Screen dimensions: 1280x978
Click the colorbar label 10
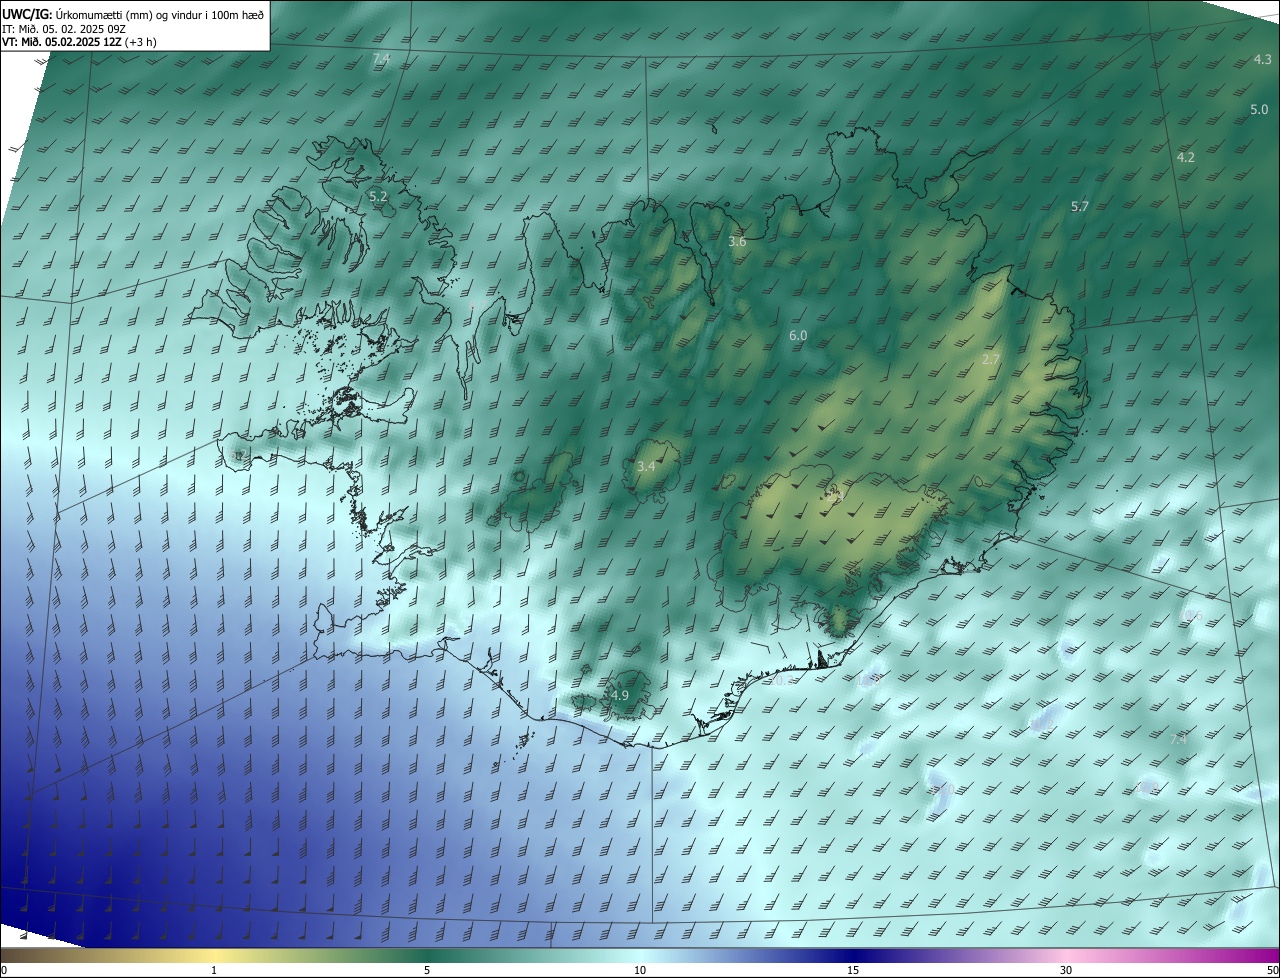(x=640, y=971)
